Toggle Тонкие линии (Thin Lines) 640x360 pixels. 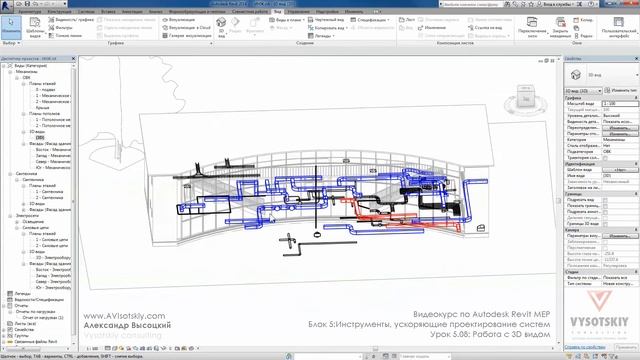click(x=65, y=36)
